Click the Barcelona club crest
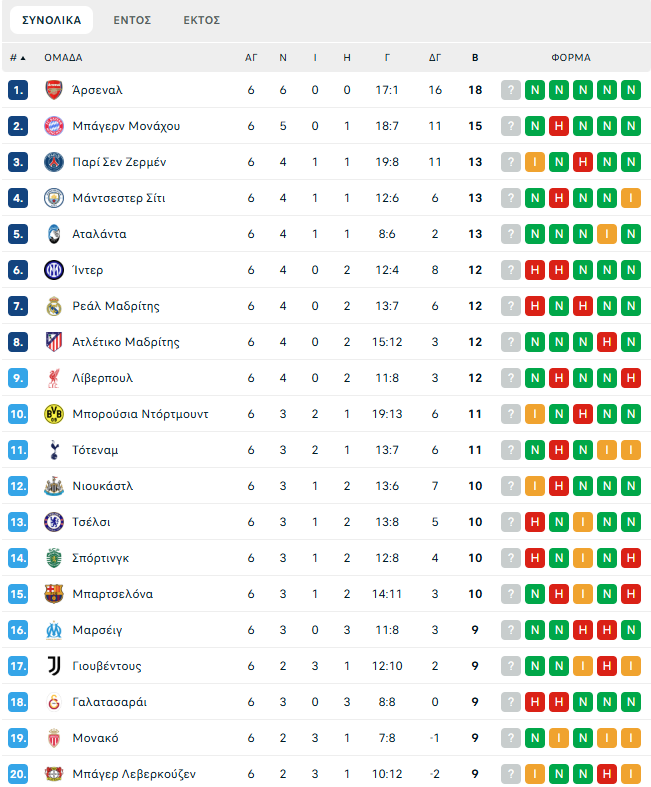 pos(54,594)
